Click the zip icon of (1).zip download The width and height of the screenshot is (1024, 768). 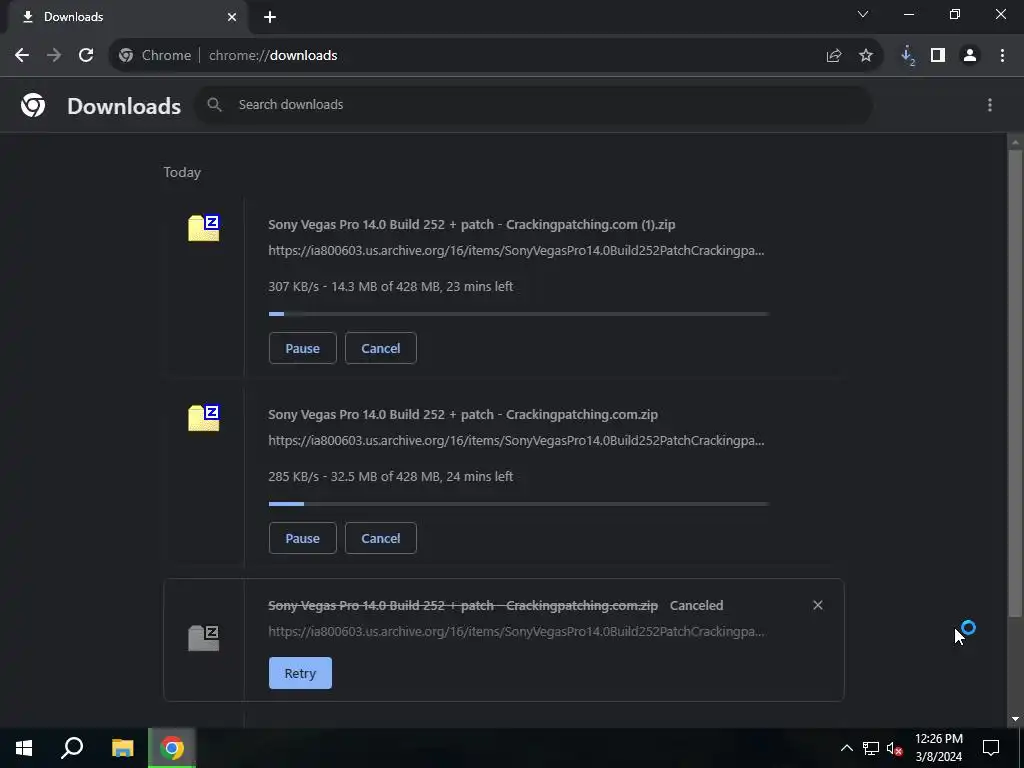[204, 227]
